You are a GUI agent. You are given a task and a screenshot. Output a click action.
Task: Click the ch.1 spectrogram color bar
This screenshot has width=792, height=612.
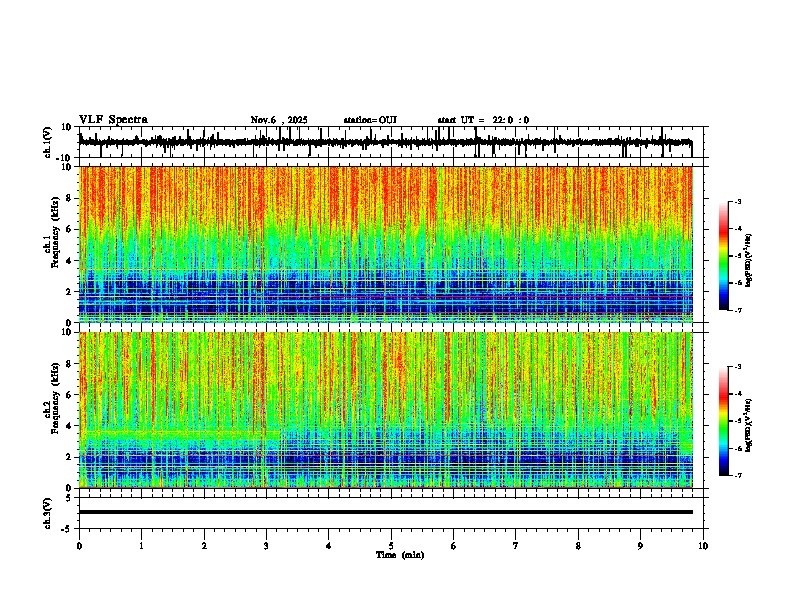click(x=723, y=256)
